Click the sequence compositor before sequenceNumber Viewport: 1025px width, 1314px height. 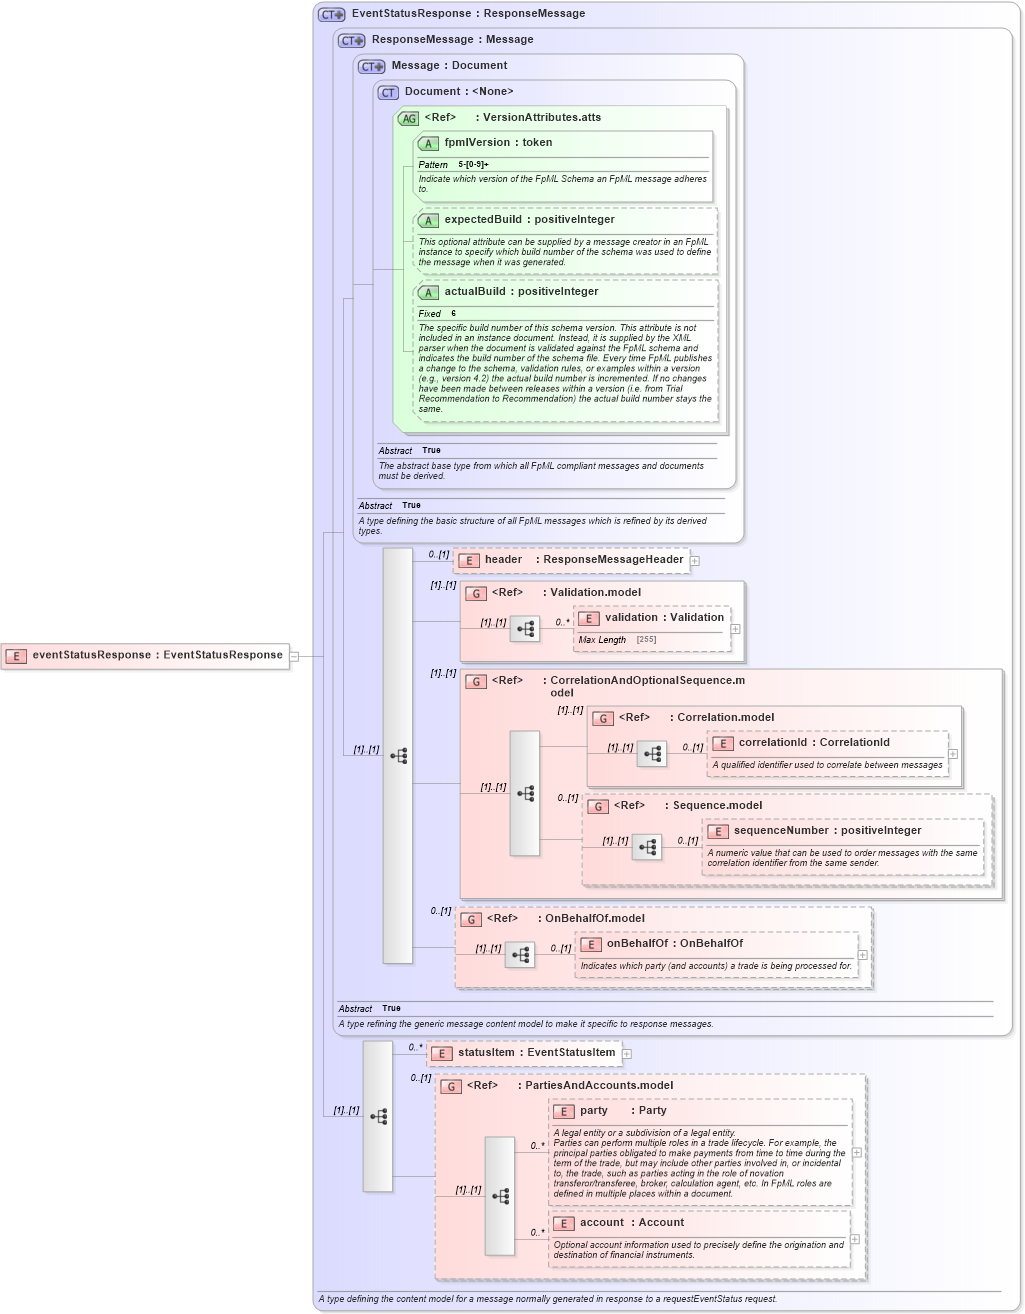click(647, 848)
